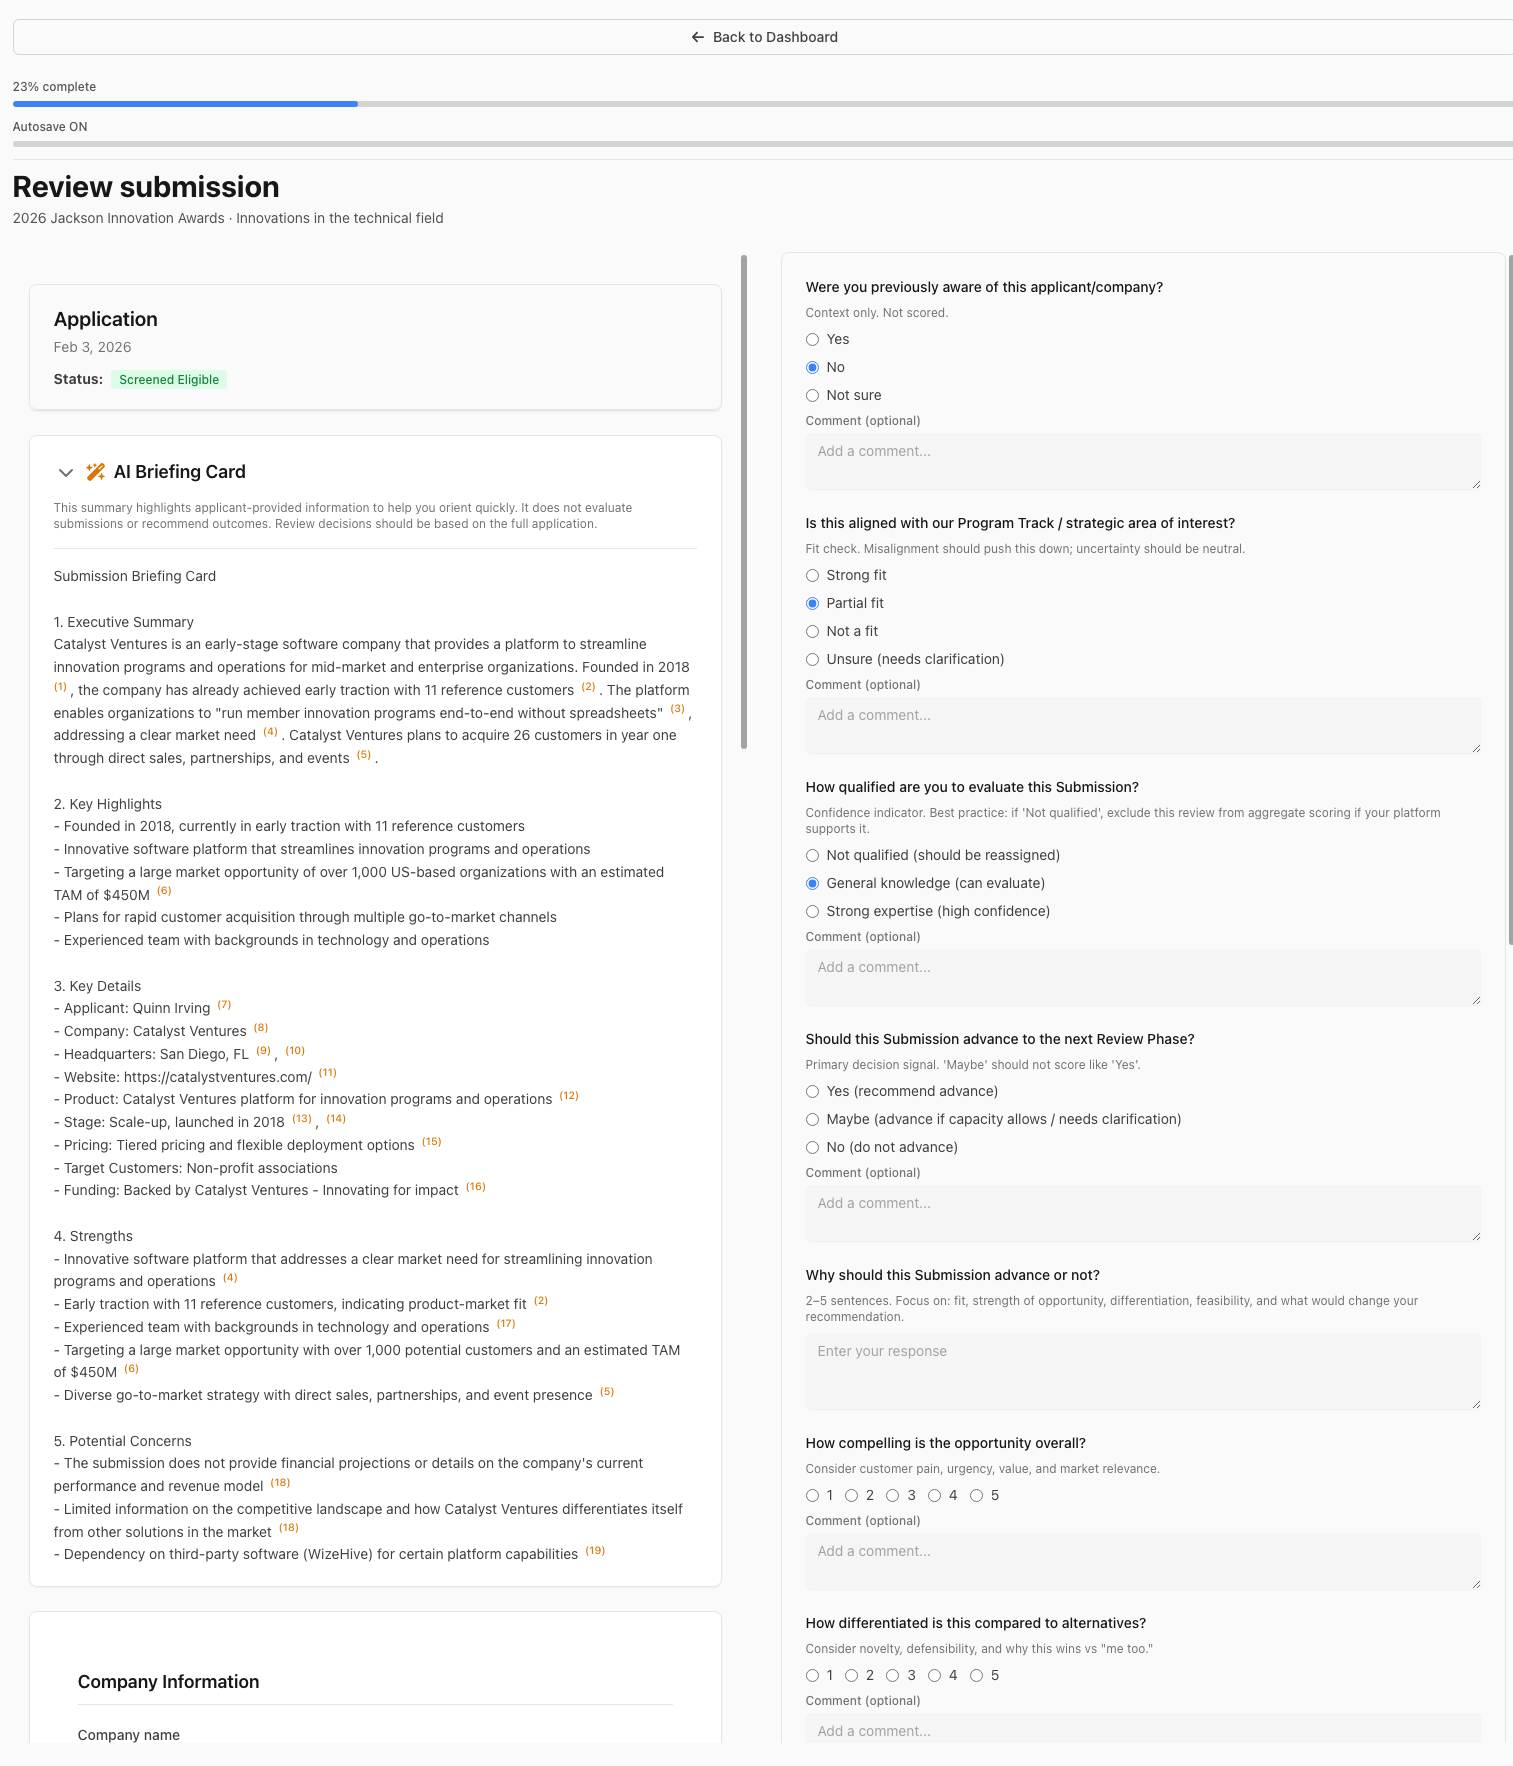Viewport: 1513px width, 1766px height.
Task: Choose "No (do not advance)" for submission advancement
Action: [x=813, y=1147]
